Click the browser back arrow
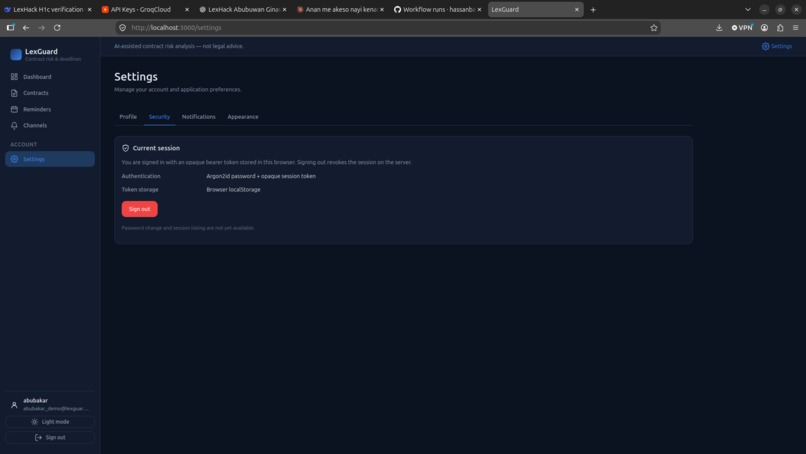 click(x=26, y=28)
